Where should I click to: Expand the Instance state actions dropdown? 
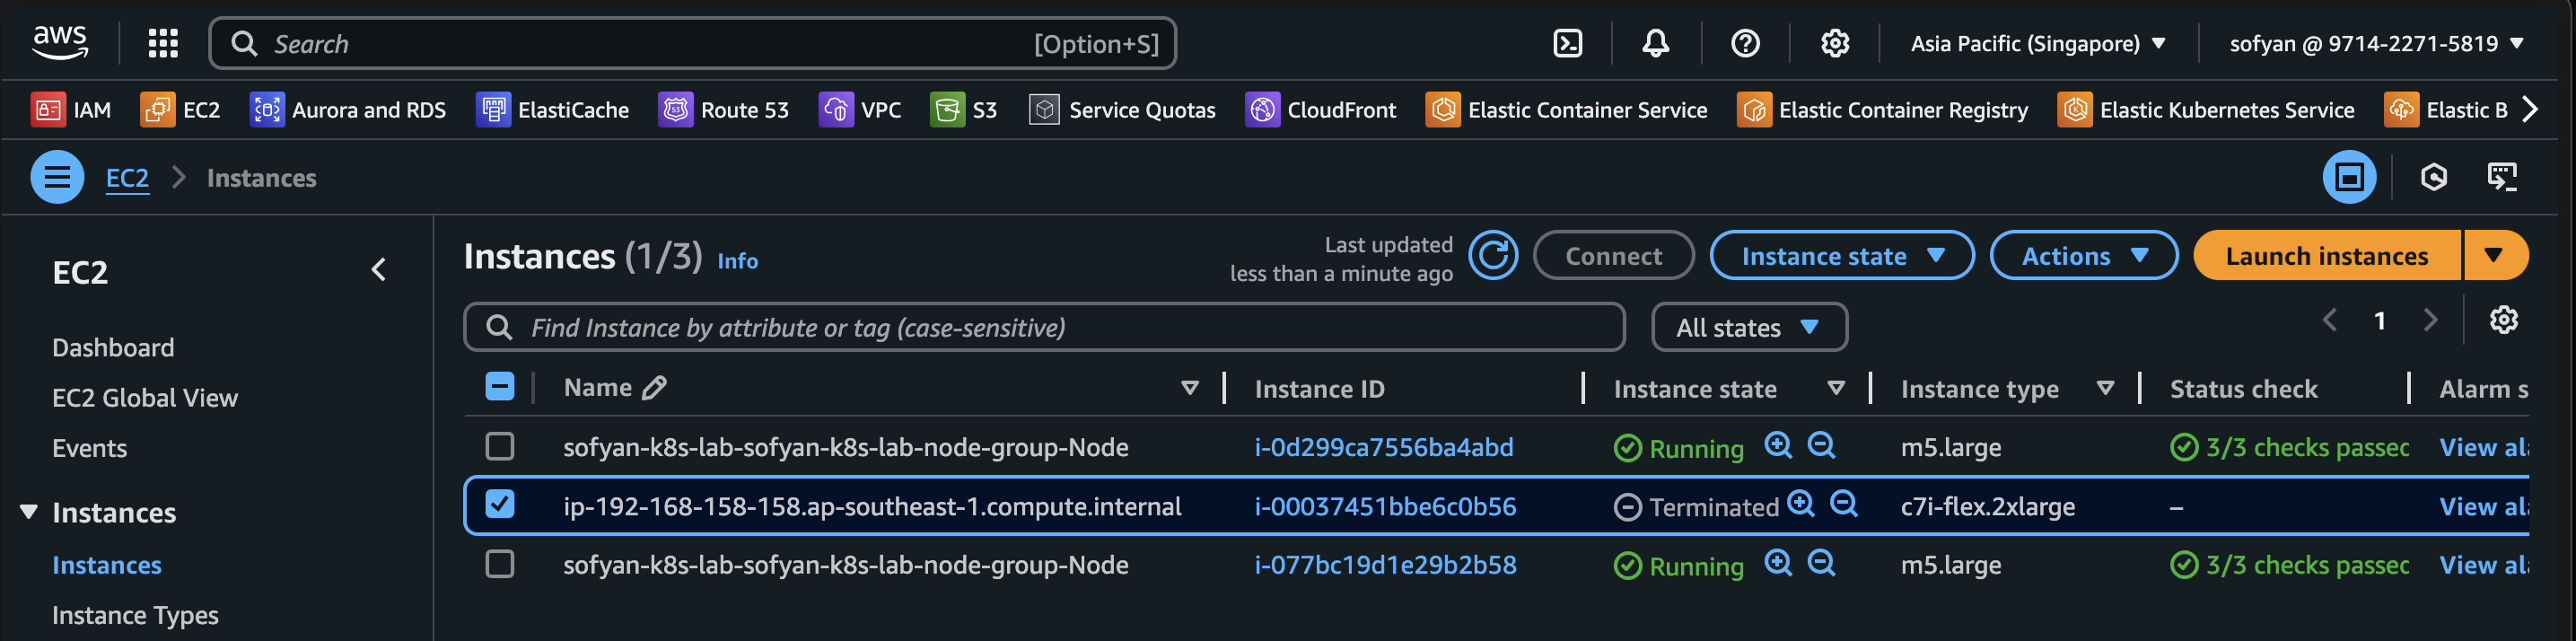click(1842, 256)
